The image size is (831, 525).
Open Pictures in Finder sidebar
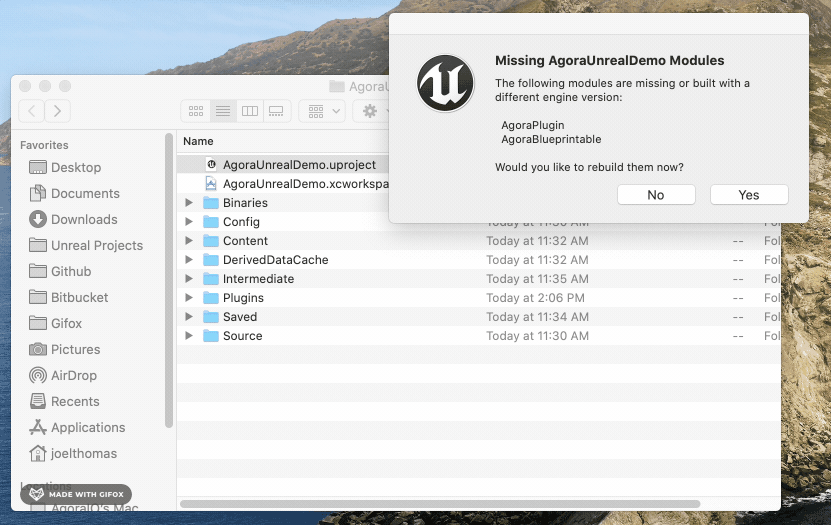[x=65, y=349]
